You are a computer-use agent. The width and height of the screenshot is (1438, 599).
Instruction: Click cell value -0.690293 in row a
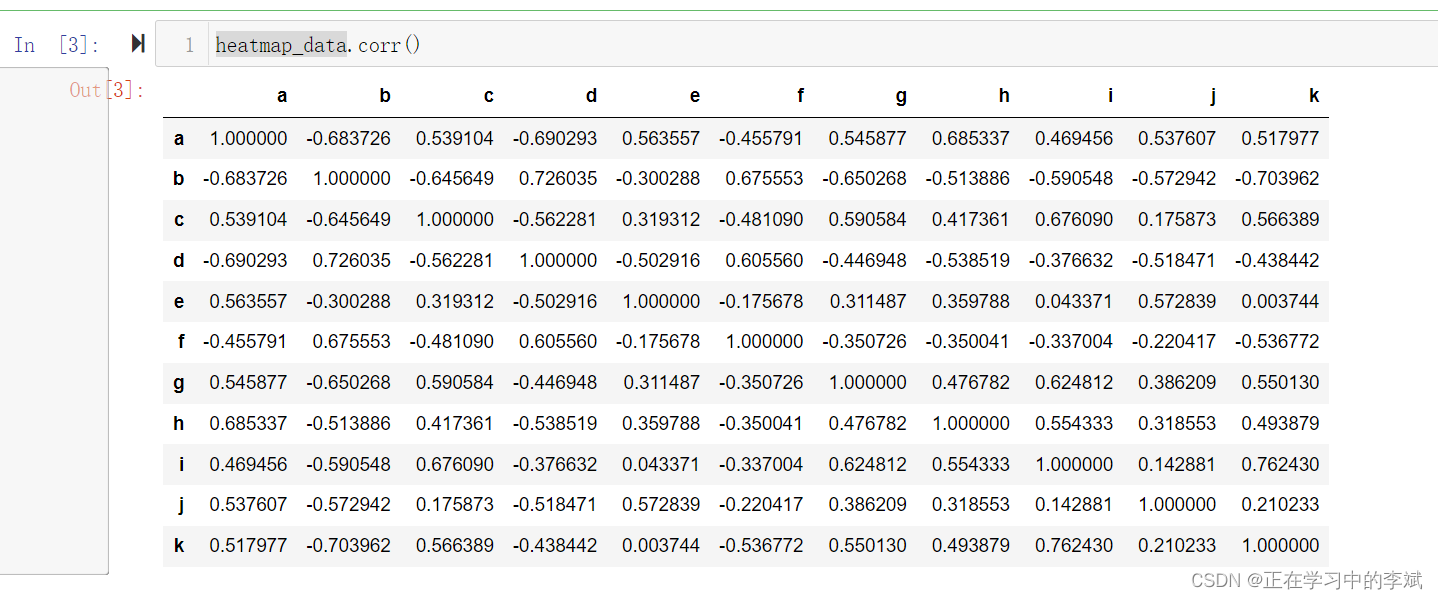555,138
